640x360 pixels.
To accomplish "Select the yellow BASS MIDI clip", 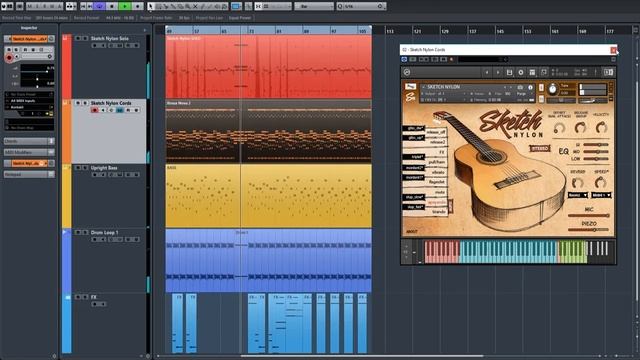I will (x=268, y=196).
